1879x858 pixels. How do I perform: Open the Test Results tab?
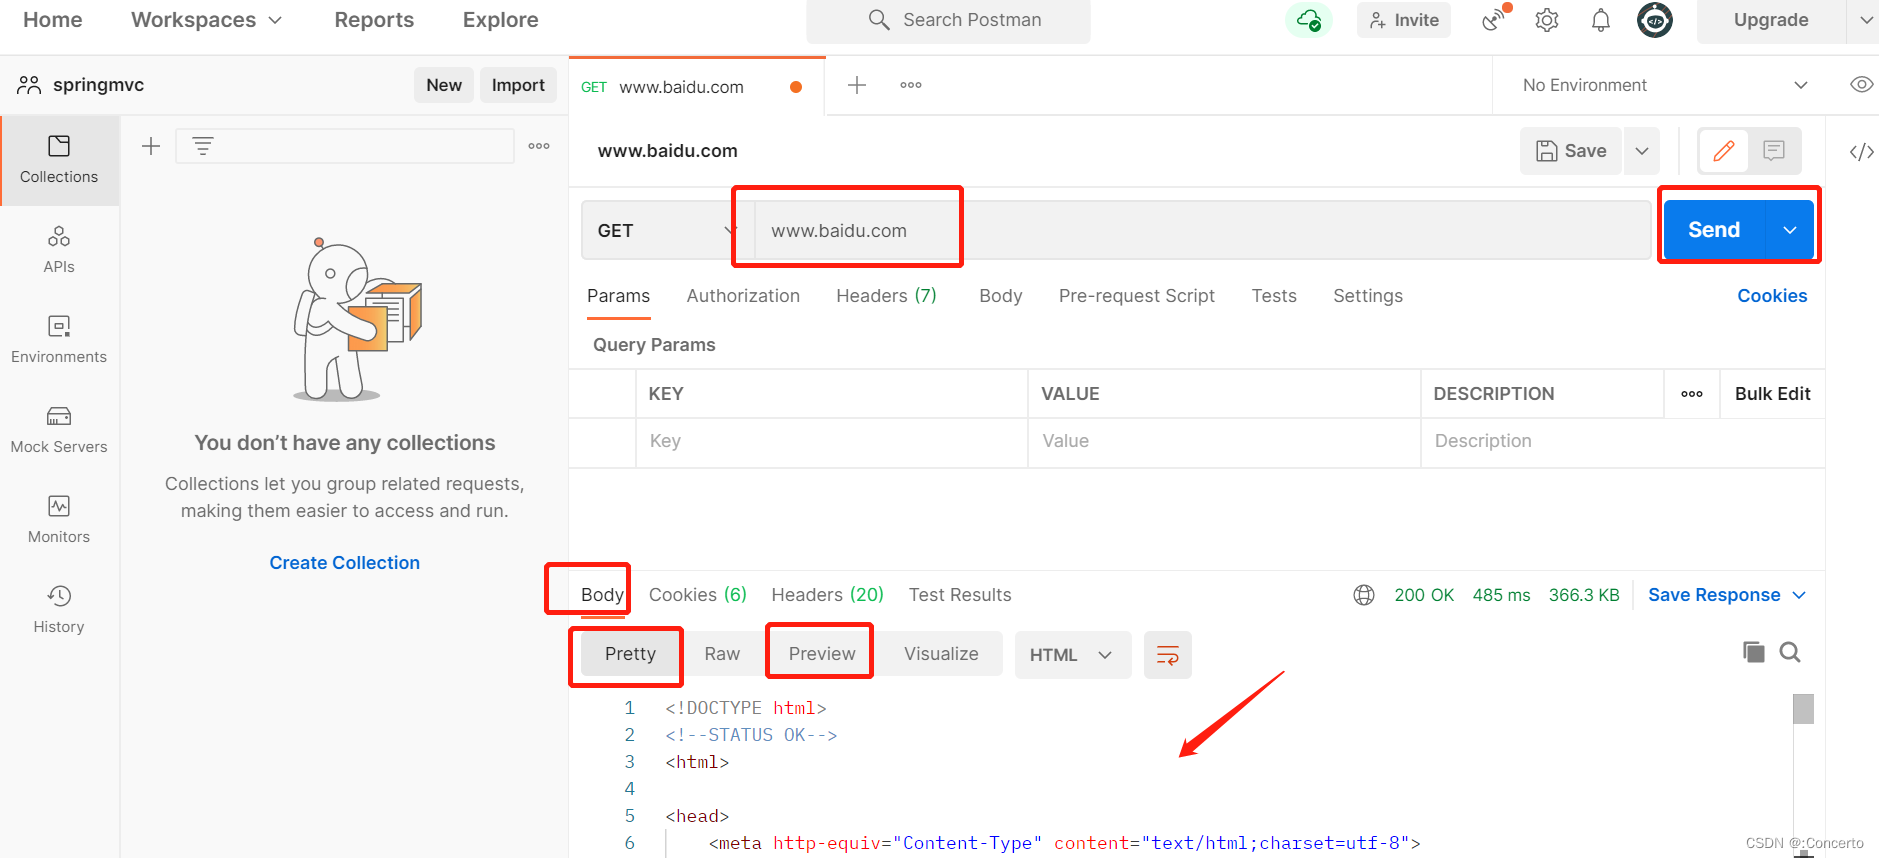tap(960, 595)
